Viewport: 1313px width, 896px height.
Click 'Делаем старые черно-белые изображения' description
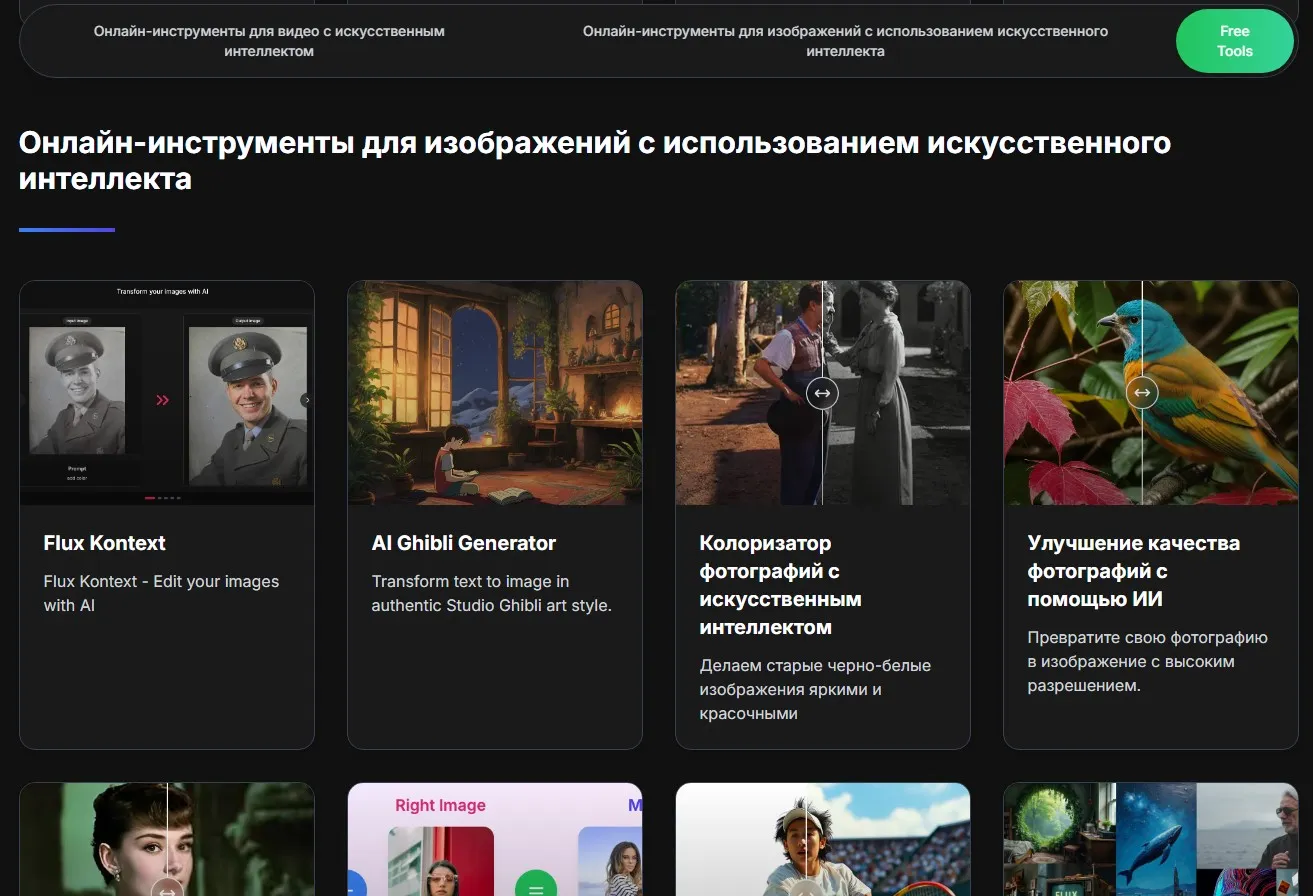pyautogui.click(x=815, y=689)
